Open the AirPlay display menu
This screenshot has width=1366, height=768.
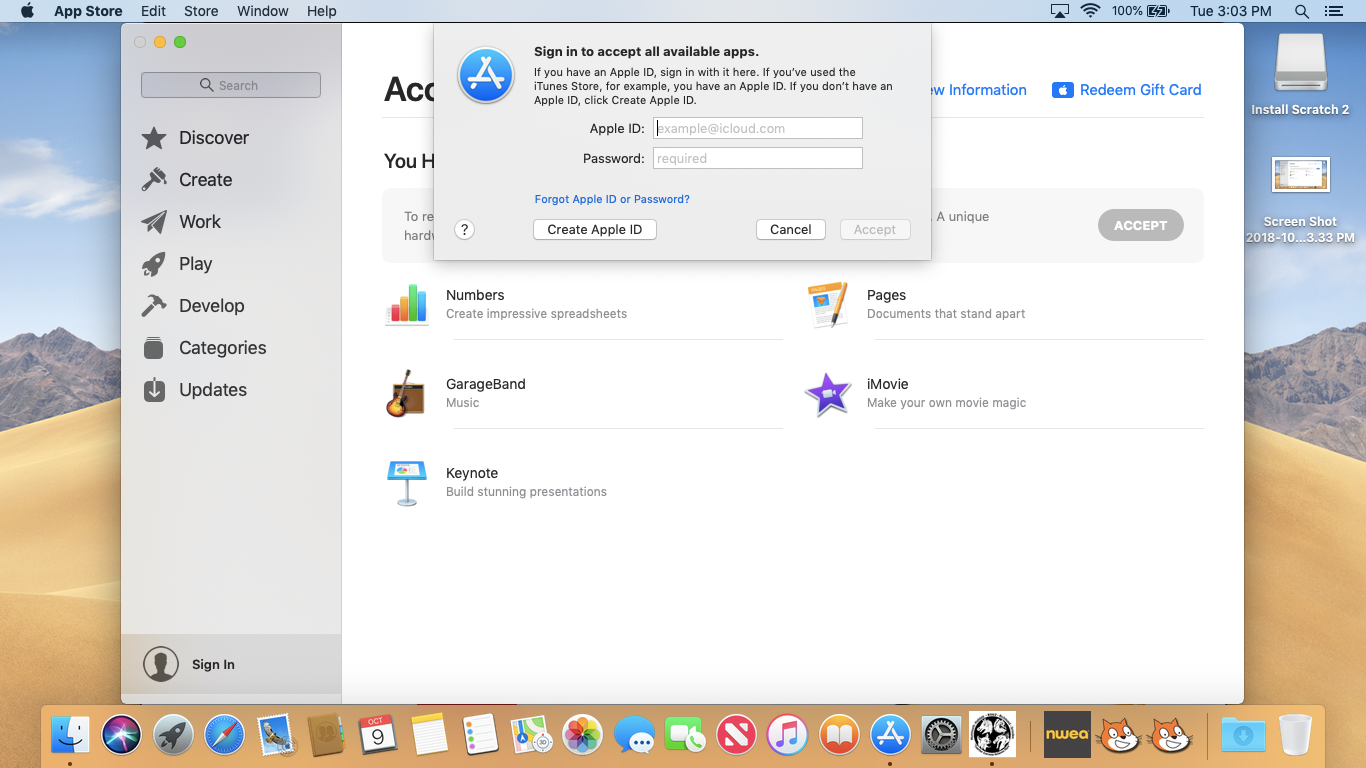pos(1060,11)
